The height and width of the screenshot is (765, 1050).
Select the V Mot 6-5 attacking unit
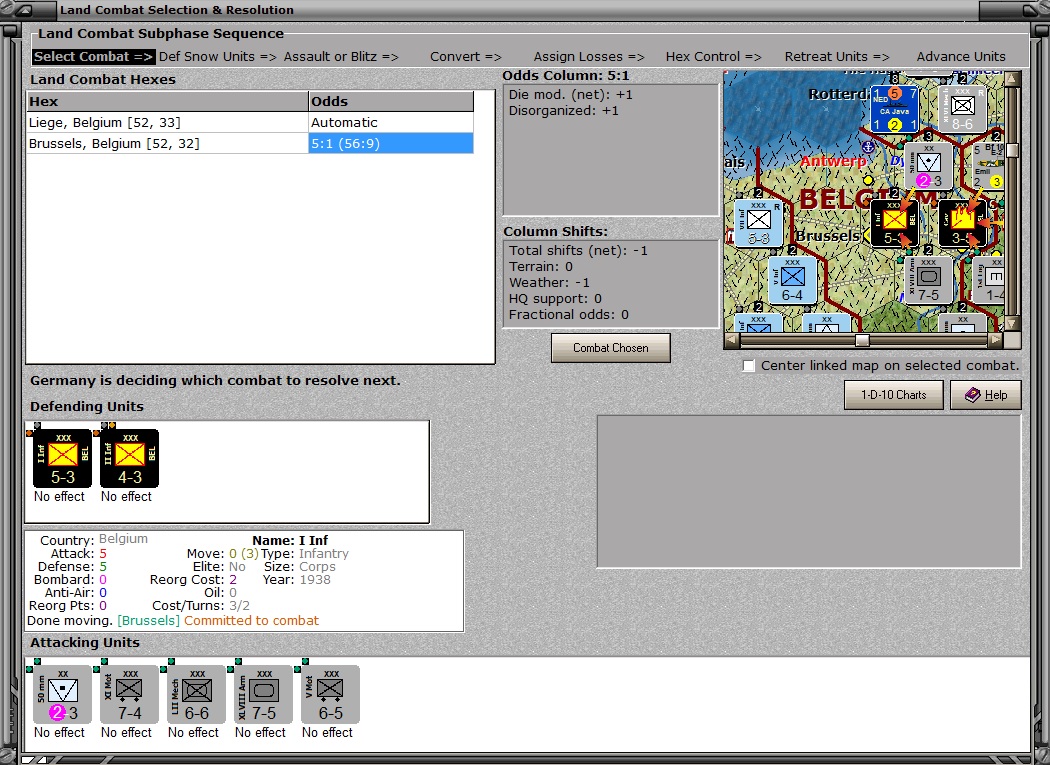(330, 695)
